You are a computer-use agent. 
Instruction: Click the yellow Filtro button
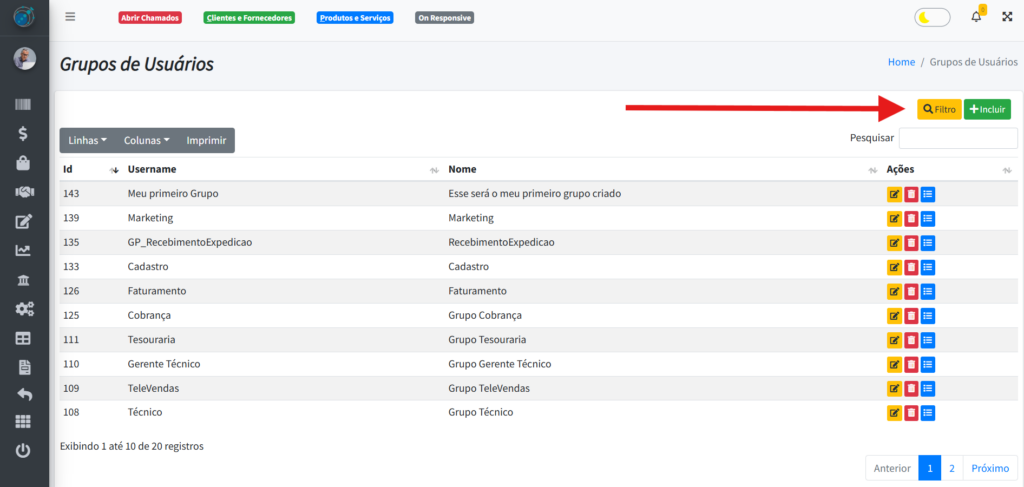pos(939,109)
